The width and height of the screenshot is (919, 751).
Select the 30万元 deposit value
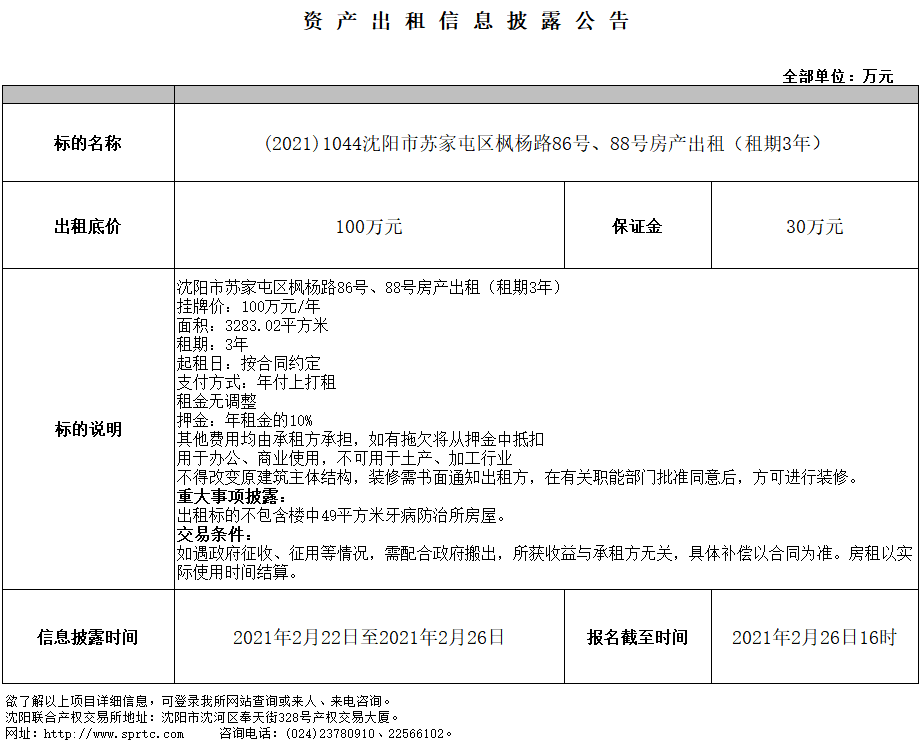(x=814, y=227)
